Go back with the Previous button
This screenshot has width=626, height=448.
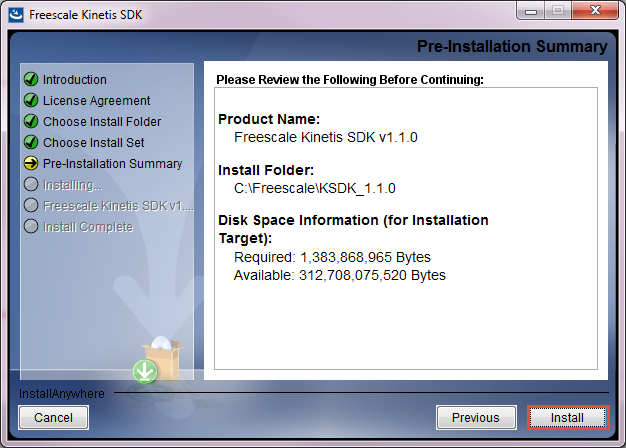[475, 417]
